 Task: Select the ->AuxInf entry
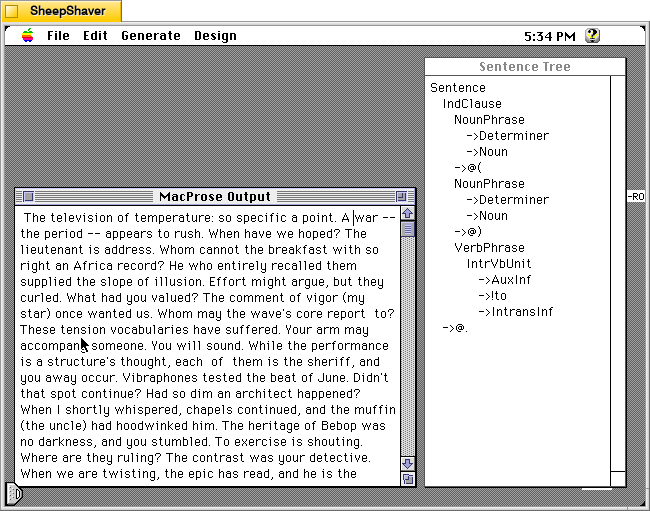(x=504, y=280)
